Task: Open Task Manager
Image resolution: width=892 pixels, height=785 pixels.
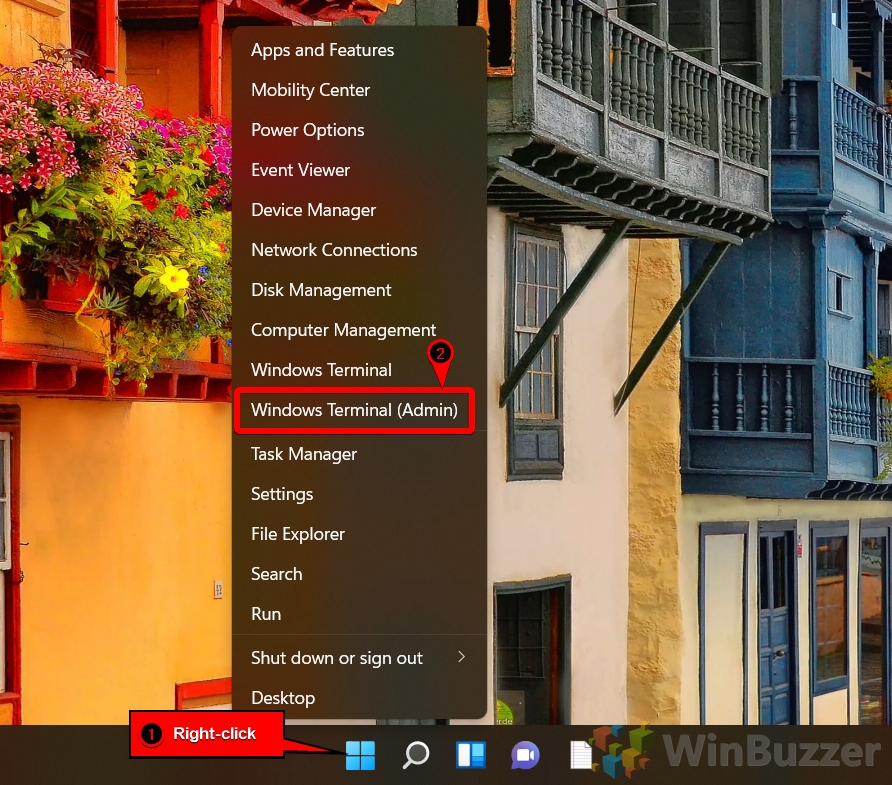Action: 303,454
